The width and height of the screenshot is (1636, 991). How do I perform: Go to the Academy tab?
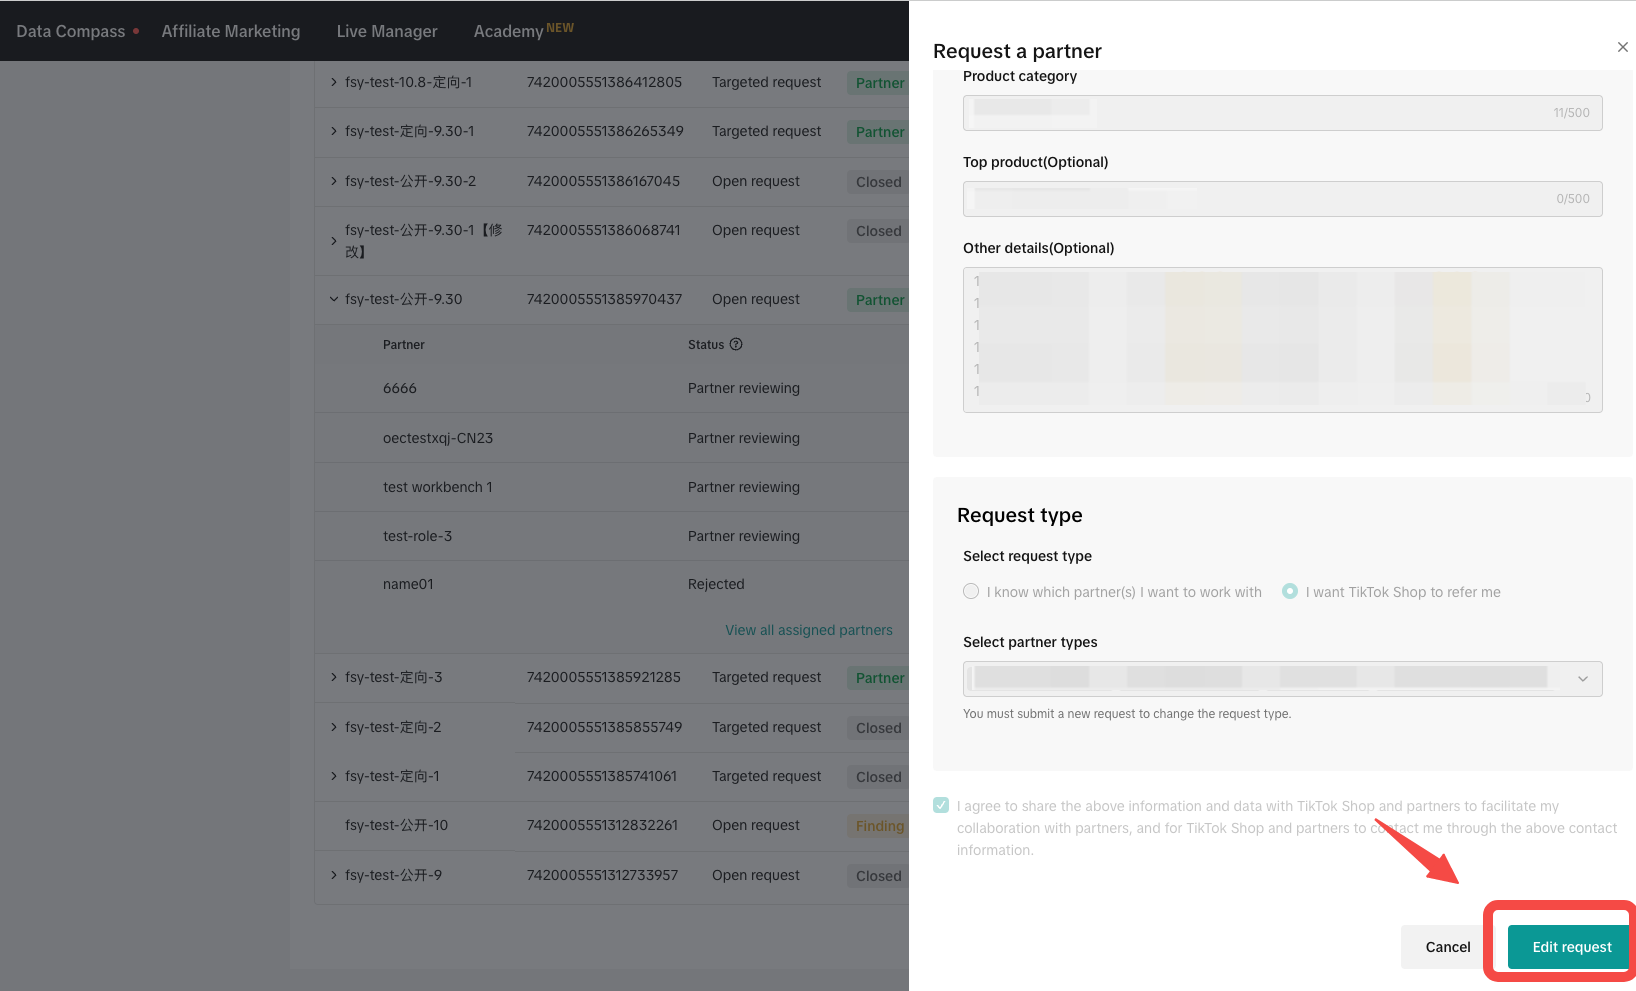[509, 31]
